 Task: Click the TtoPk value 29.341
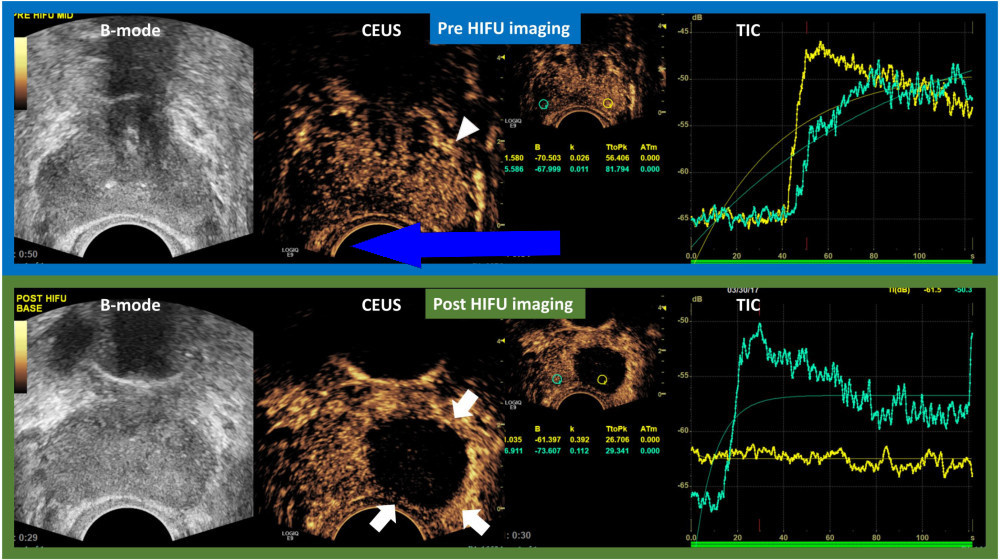tap(617, 451)
